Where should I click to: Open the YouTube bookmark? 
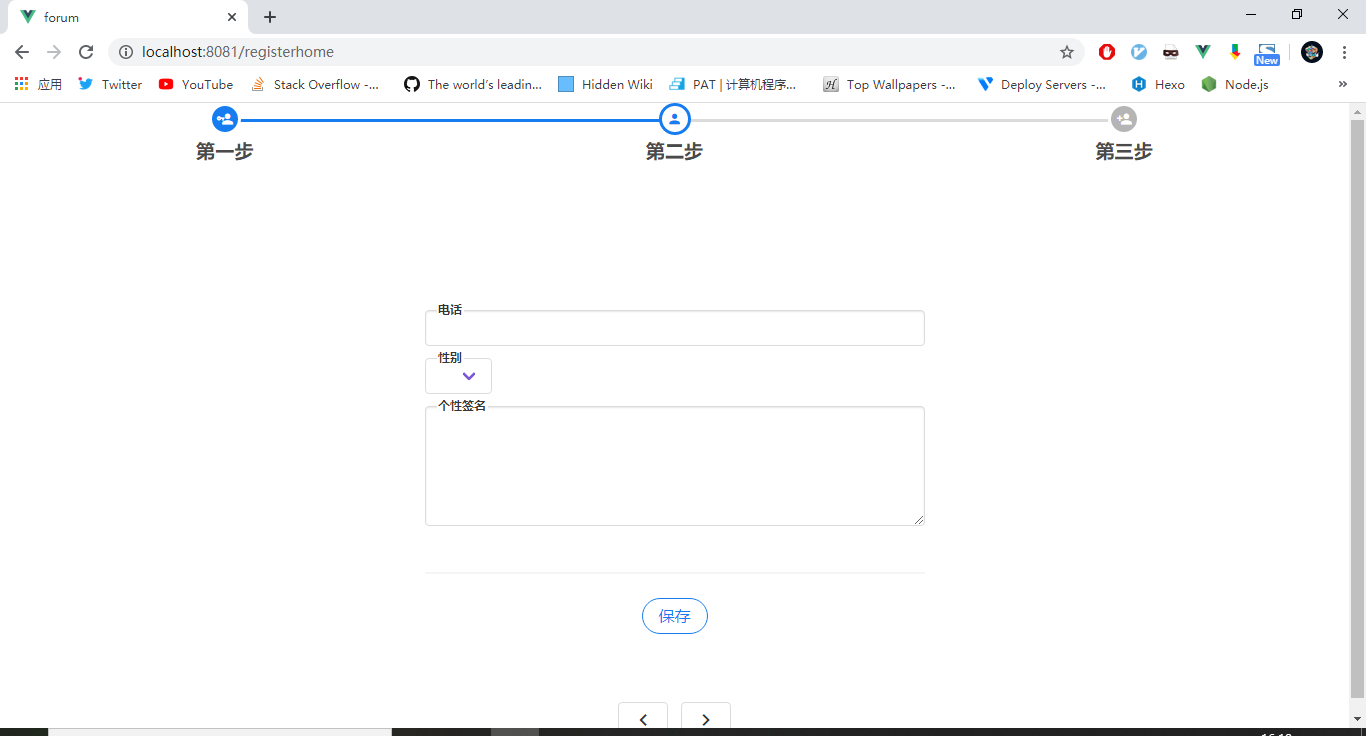point(196,85)
